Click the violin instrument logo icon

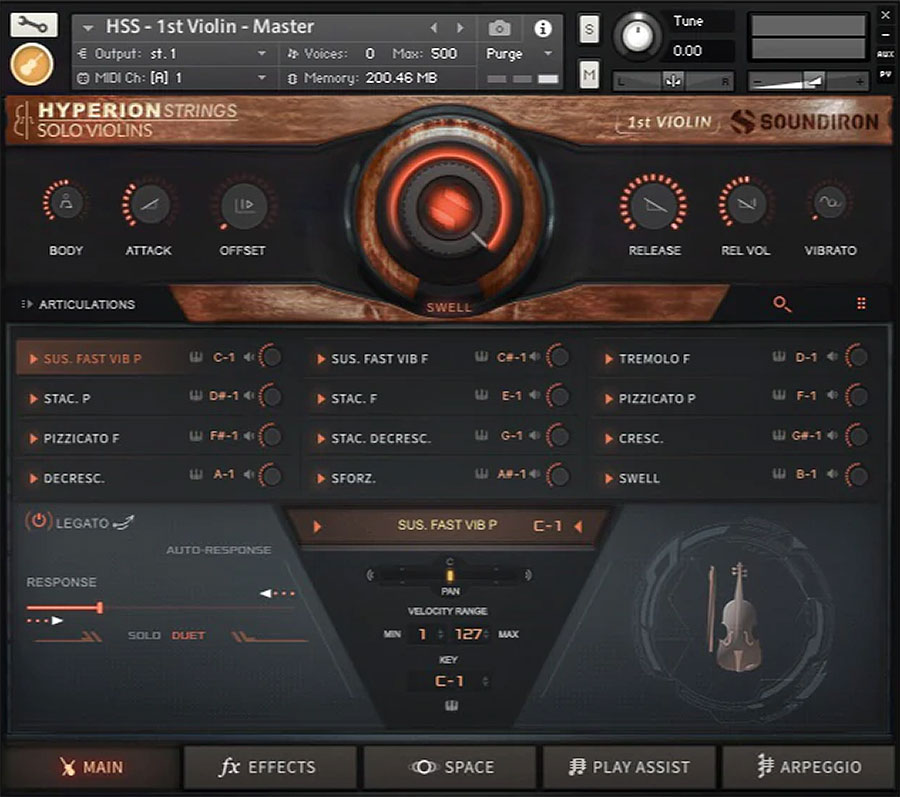pyautogui.click(x=32, y=64)
